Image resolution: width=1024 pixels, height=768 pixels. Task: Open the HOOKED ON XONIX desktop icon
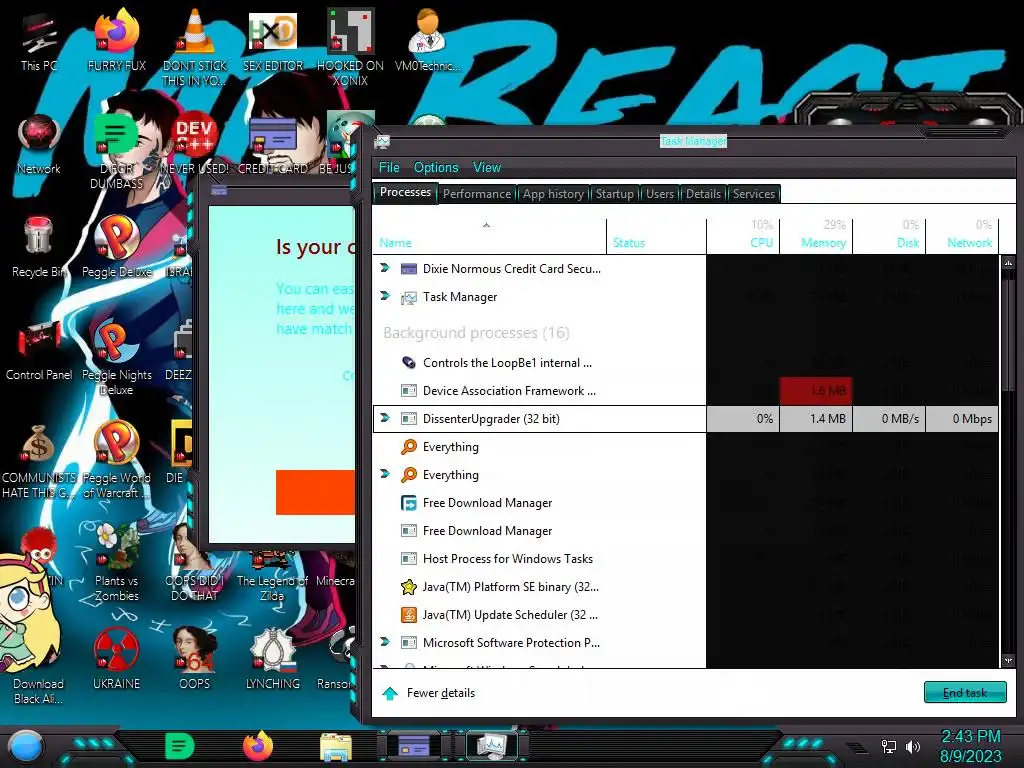coord(350,47)
